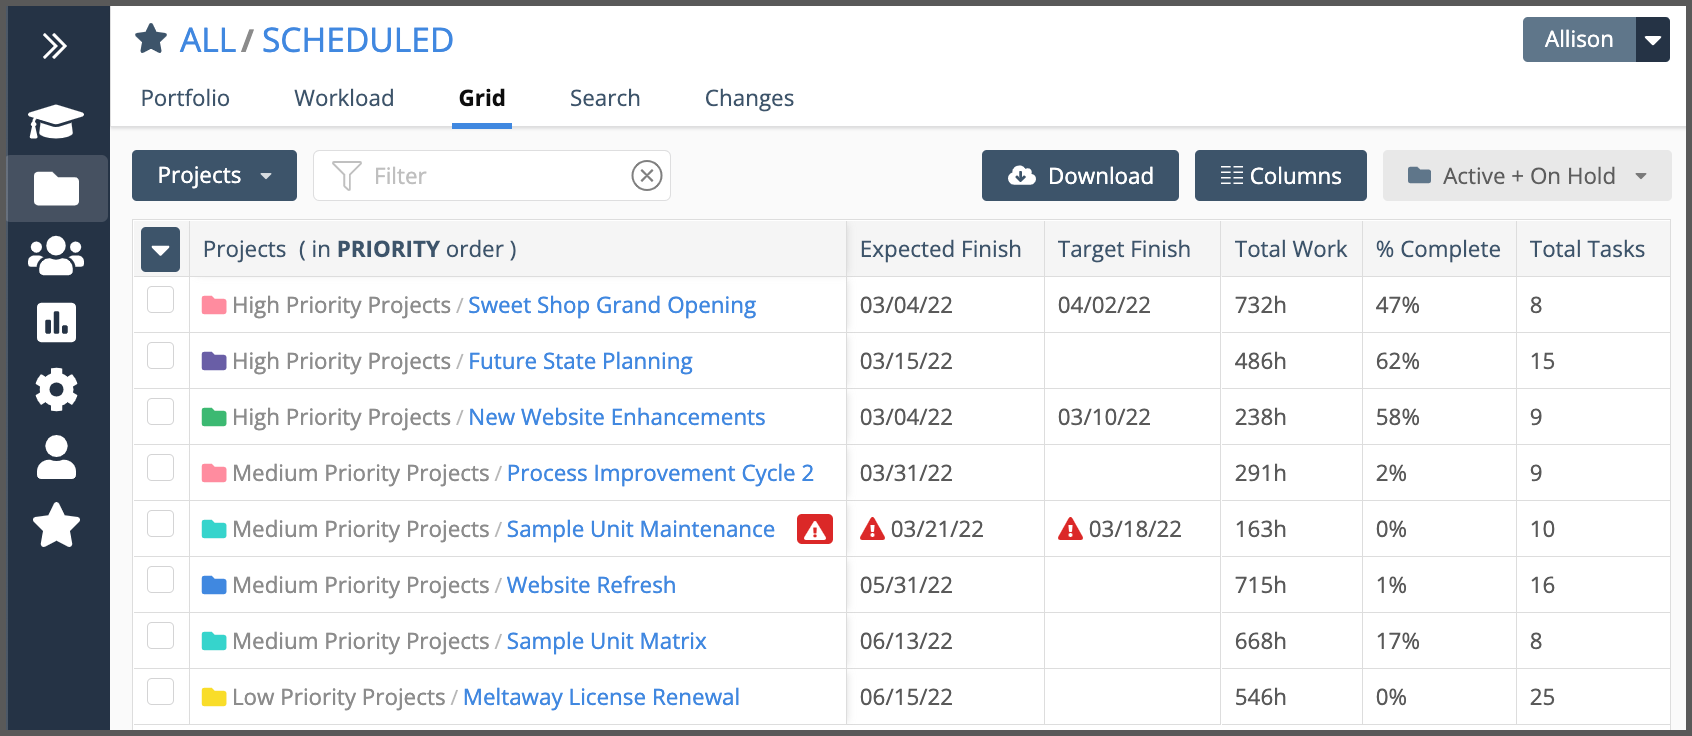The width and height of the screenshot is (1692, 736).
Task: Open SCHEDULED breadcrumb link
Action: [358, 40]
